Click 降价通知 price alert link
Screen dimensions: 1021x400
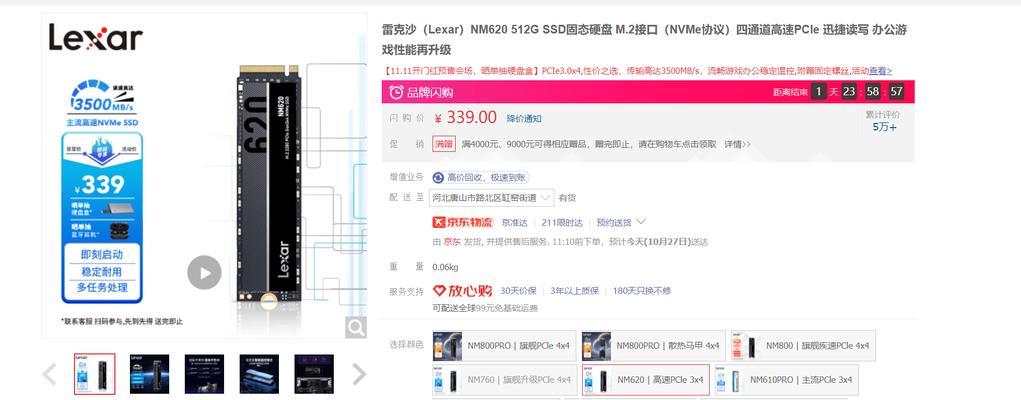524,119
